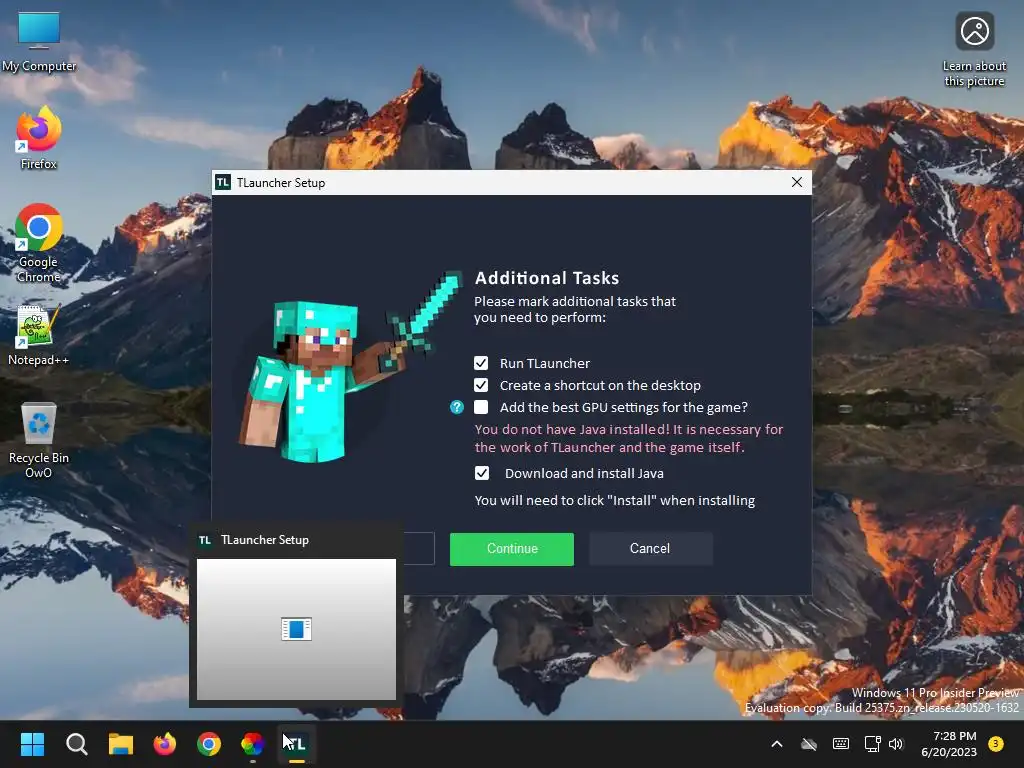This screenshot has width=1024, height=768.
Task: Uncheck the Run TLauncher checkbox
Action: [x=481, y=363]
